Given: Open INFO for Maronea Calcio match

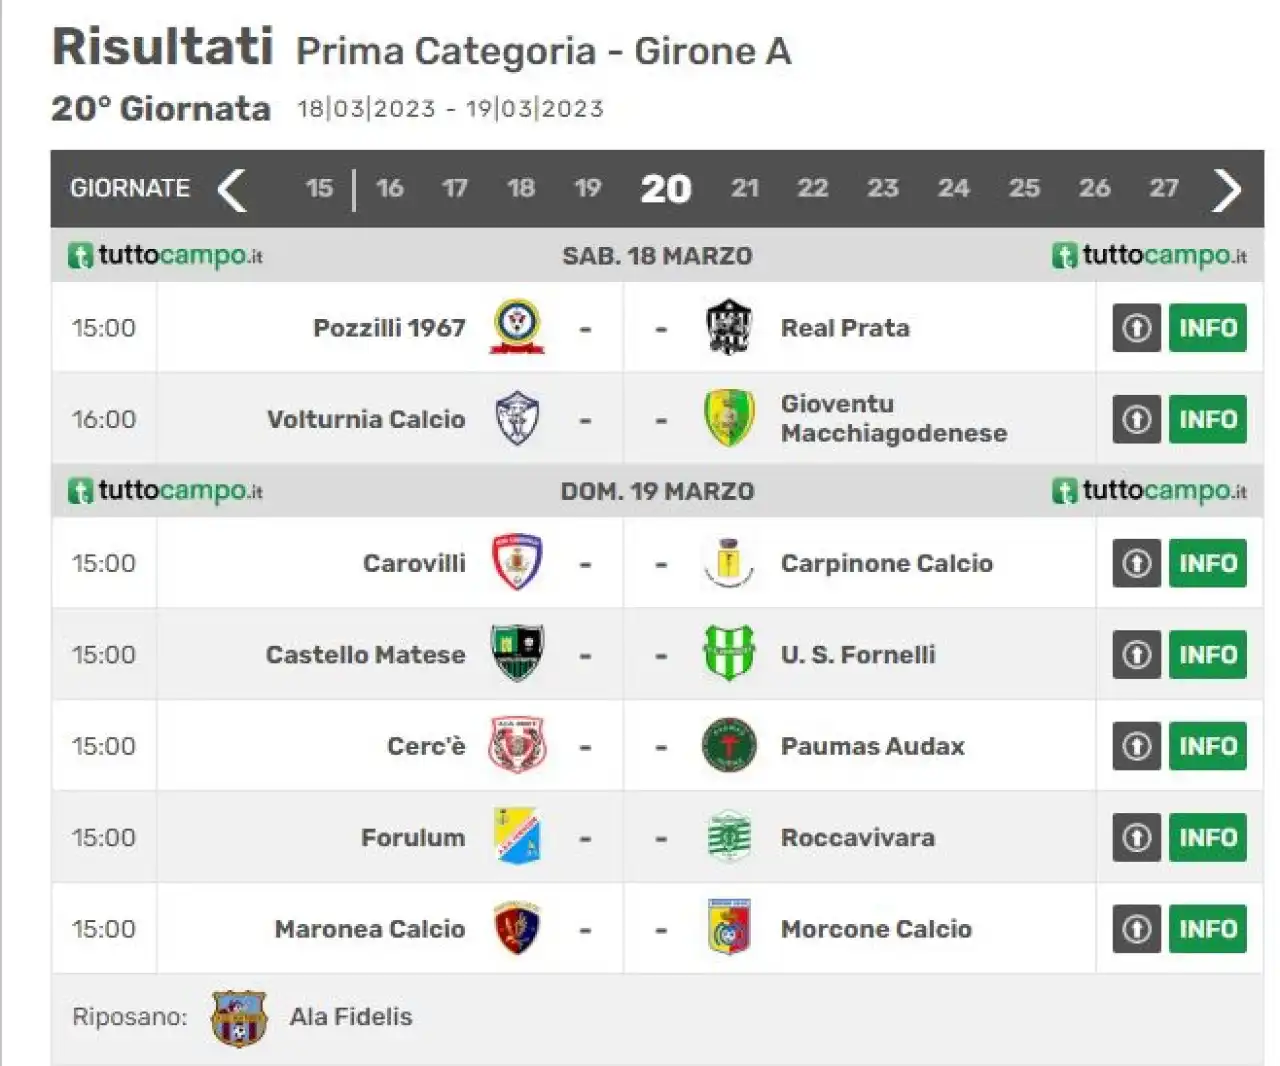Looking at the screenshot, I should [1207, 929].
